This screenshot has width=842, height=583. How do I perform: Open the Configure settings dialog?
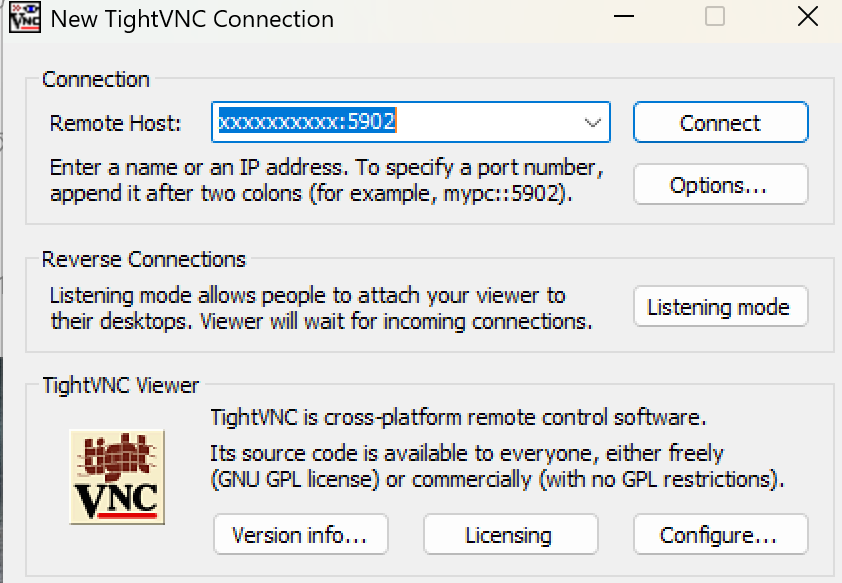720,535
